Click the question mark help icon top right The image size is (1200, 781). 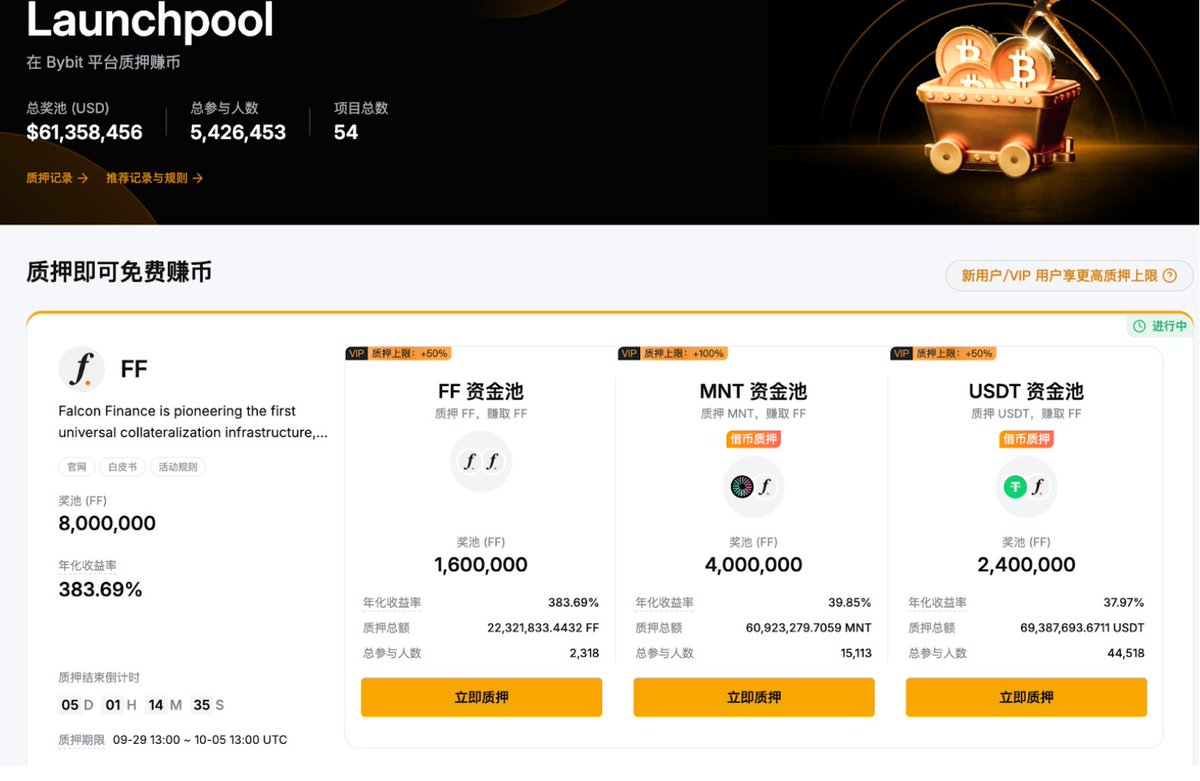(x=1169, y=274)
